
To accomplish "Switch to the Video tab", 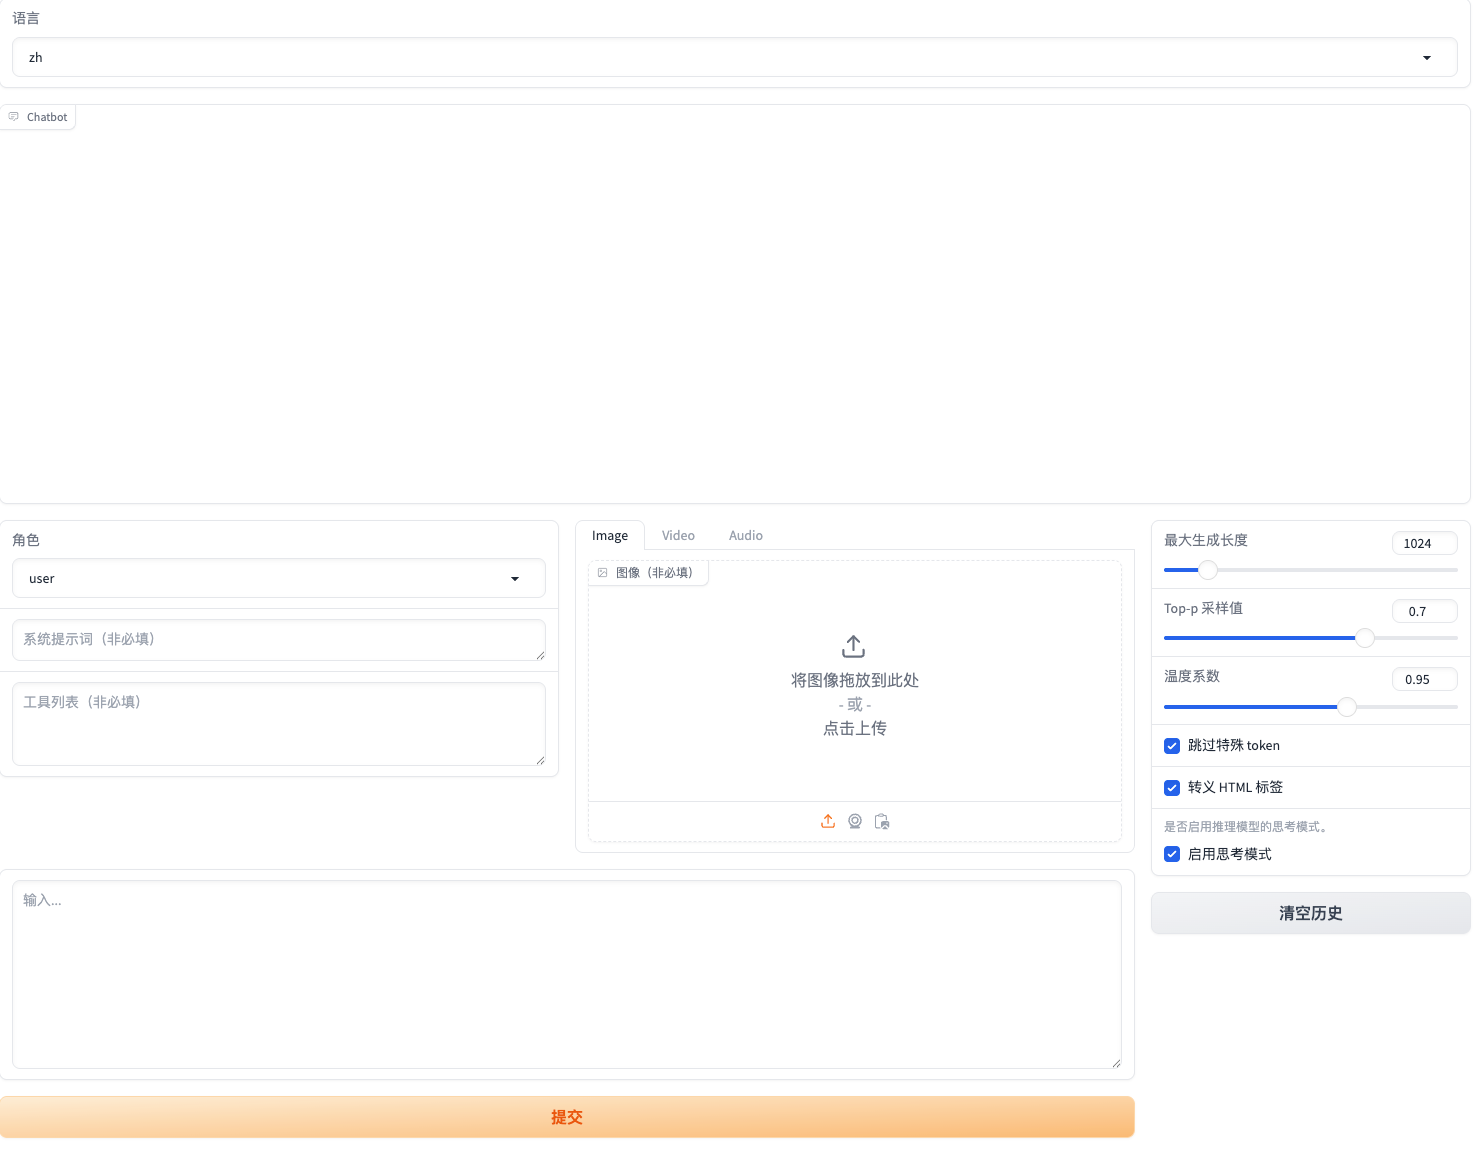I will [x=678, y=536].
